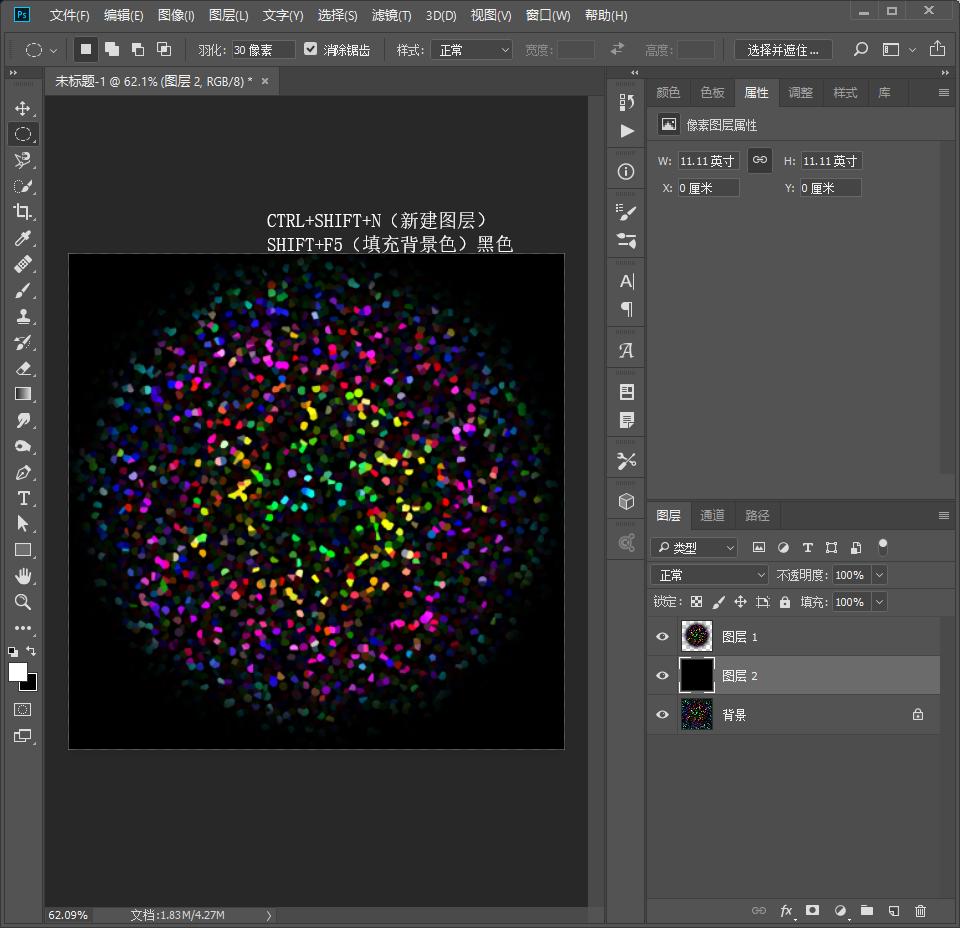
Task: Switch to the 通道 channels tab
Action: pos(712,515)
